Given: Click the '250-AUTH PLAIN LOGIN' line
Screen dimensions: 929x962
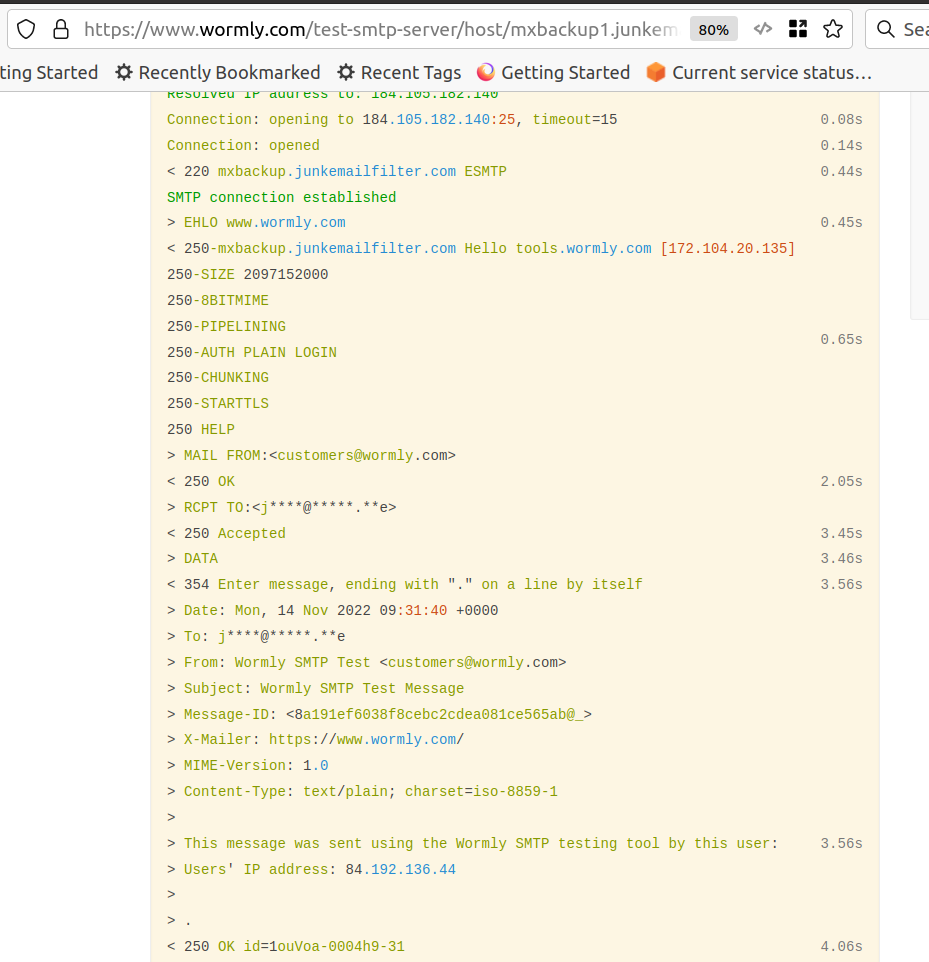Looking at the screenshot, I should [x=252, y=353].
